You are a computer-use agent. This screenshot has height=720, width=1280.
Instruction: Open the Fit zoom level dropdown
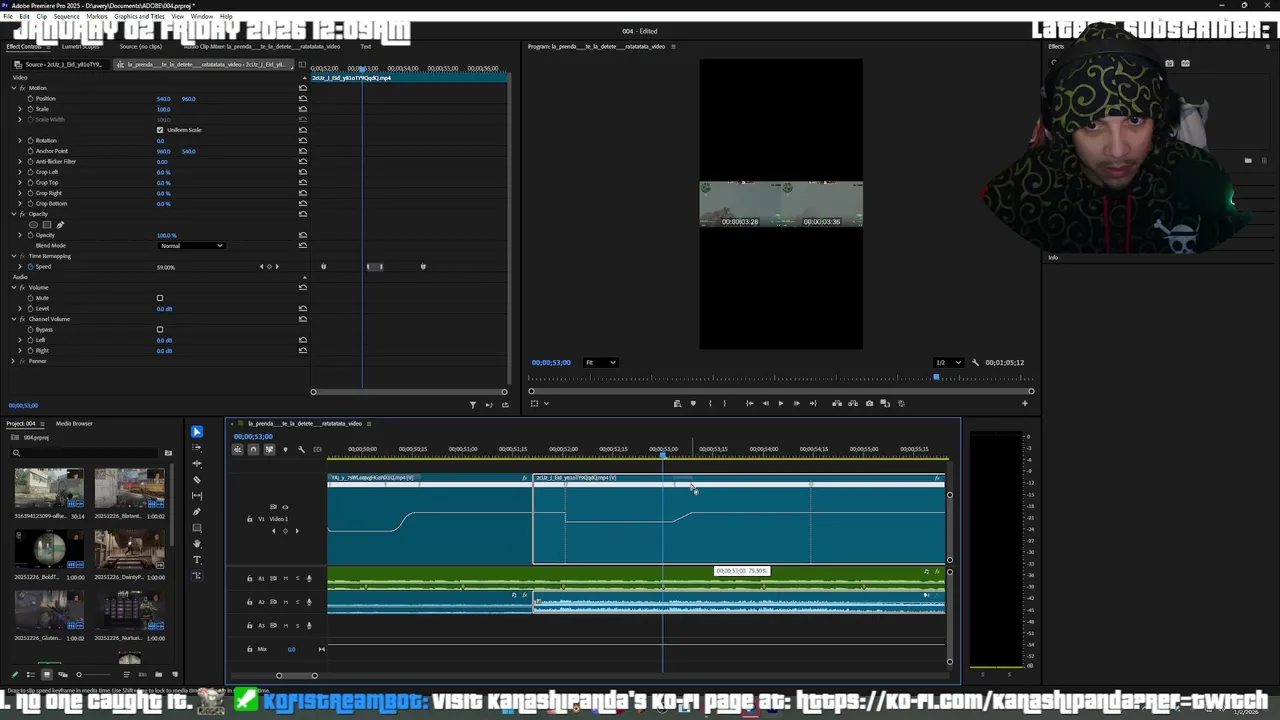(600, 362)
